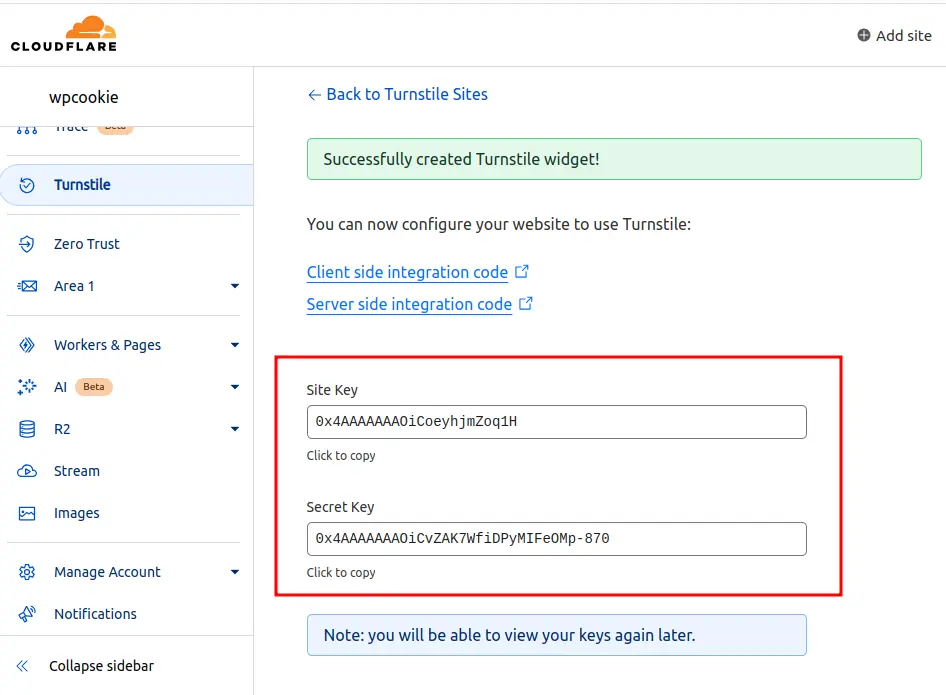946x695 pixels.
Task: Click the Cloudflare logo
Action: click(x=64, y=34)
